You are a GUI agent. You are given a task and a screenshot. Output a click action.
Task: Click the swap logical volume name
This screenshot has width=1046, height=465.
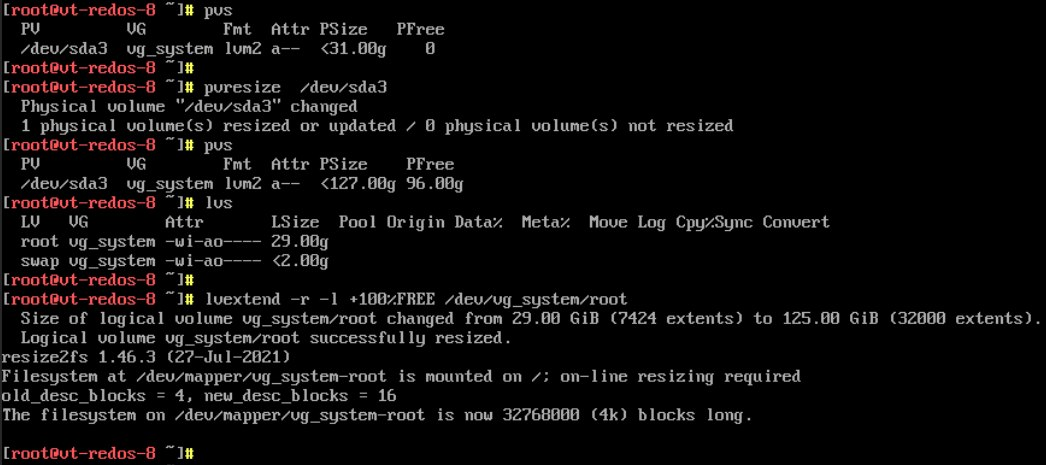(38, 260)
